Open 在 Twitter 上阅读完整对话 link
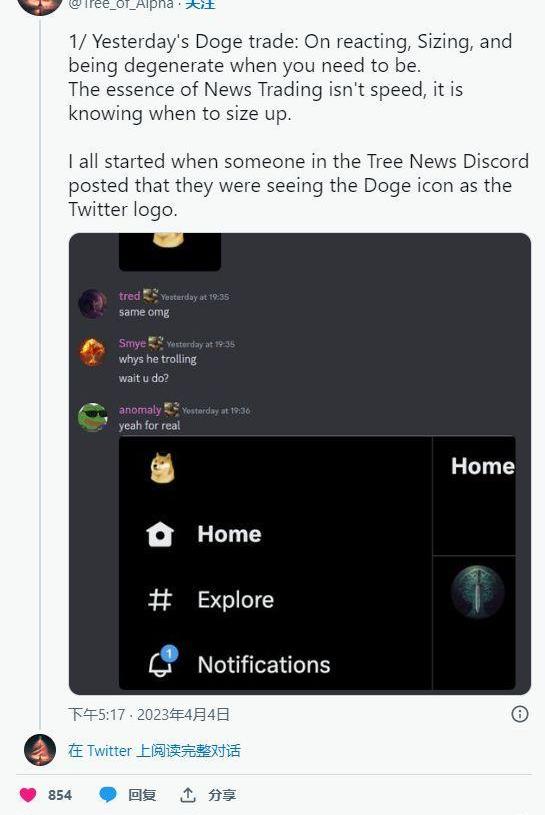This screenshot has height=815, width=545. coord(154,751)
